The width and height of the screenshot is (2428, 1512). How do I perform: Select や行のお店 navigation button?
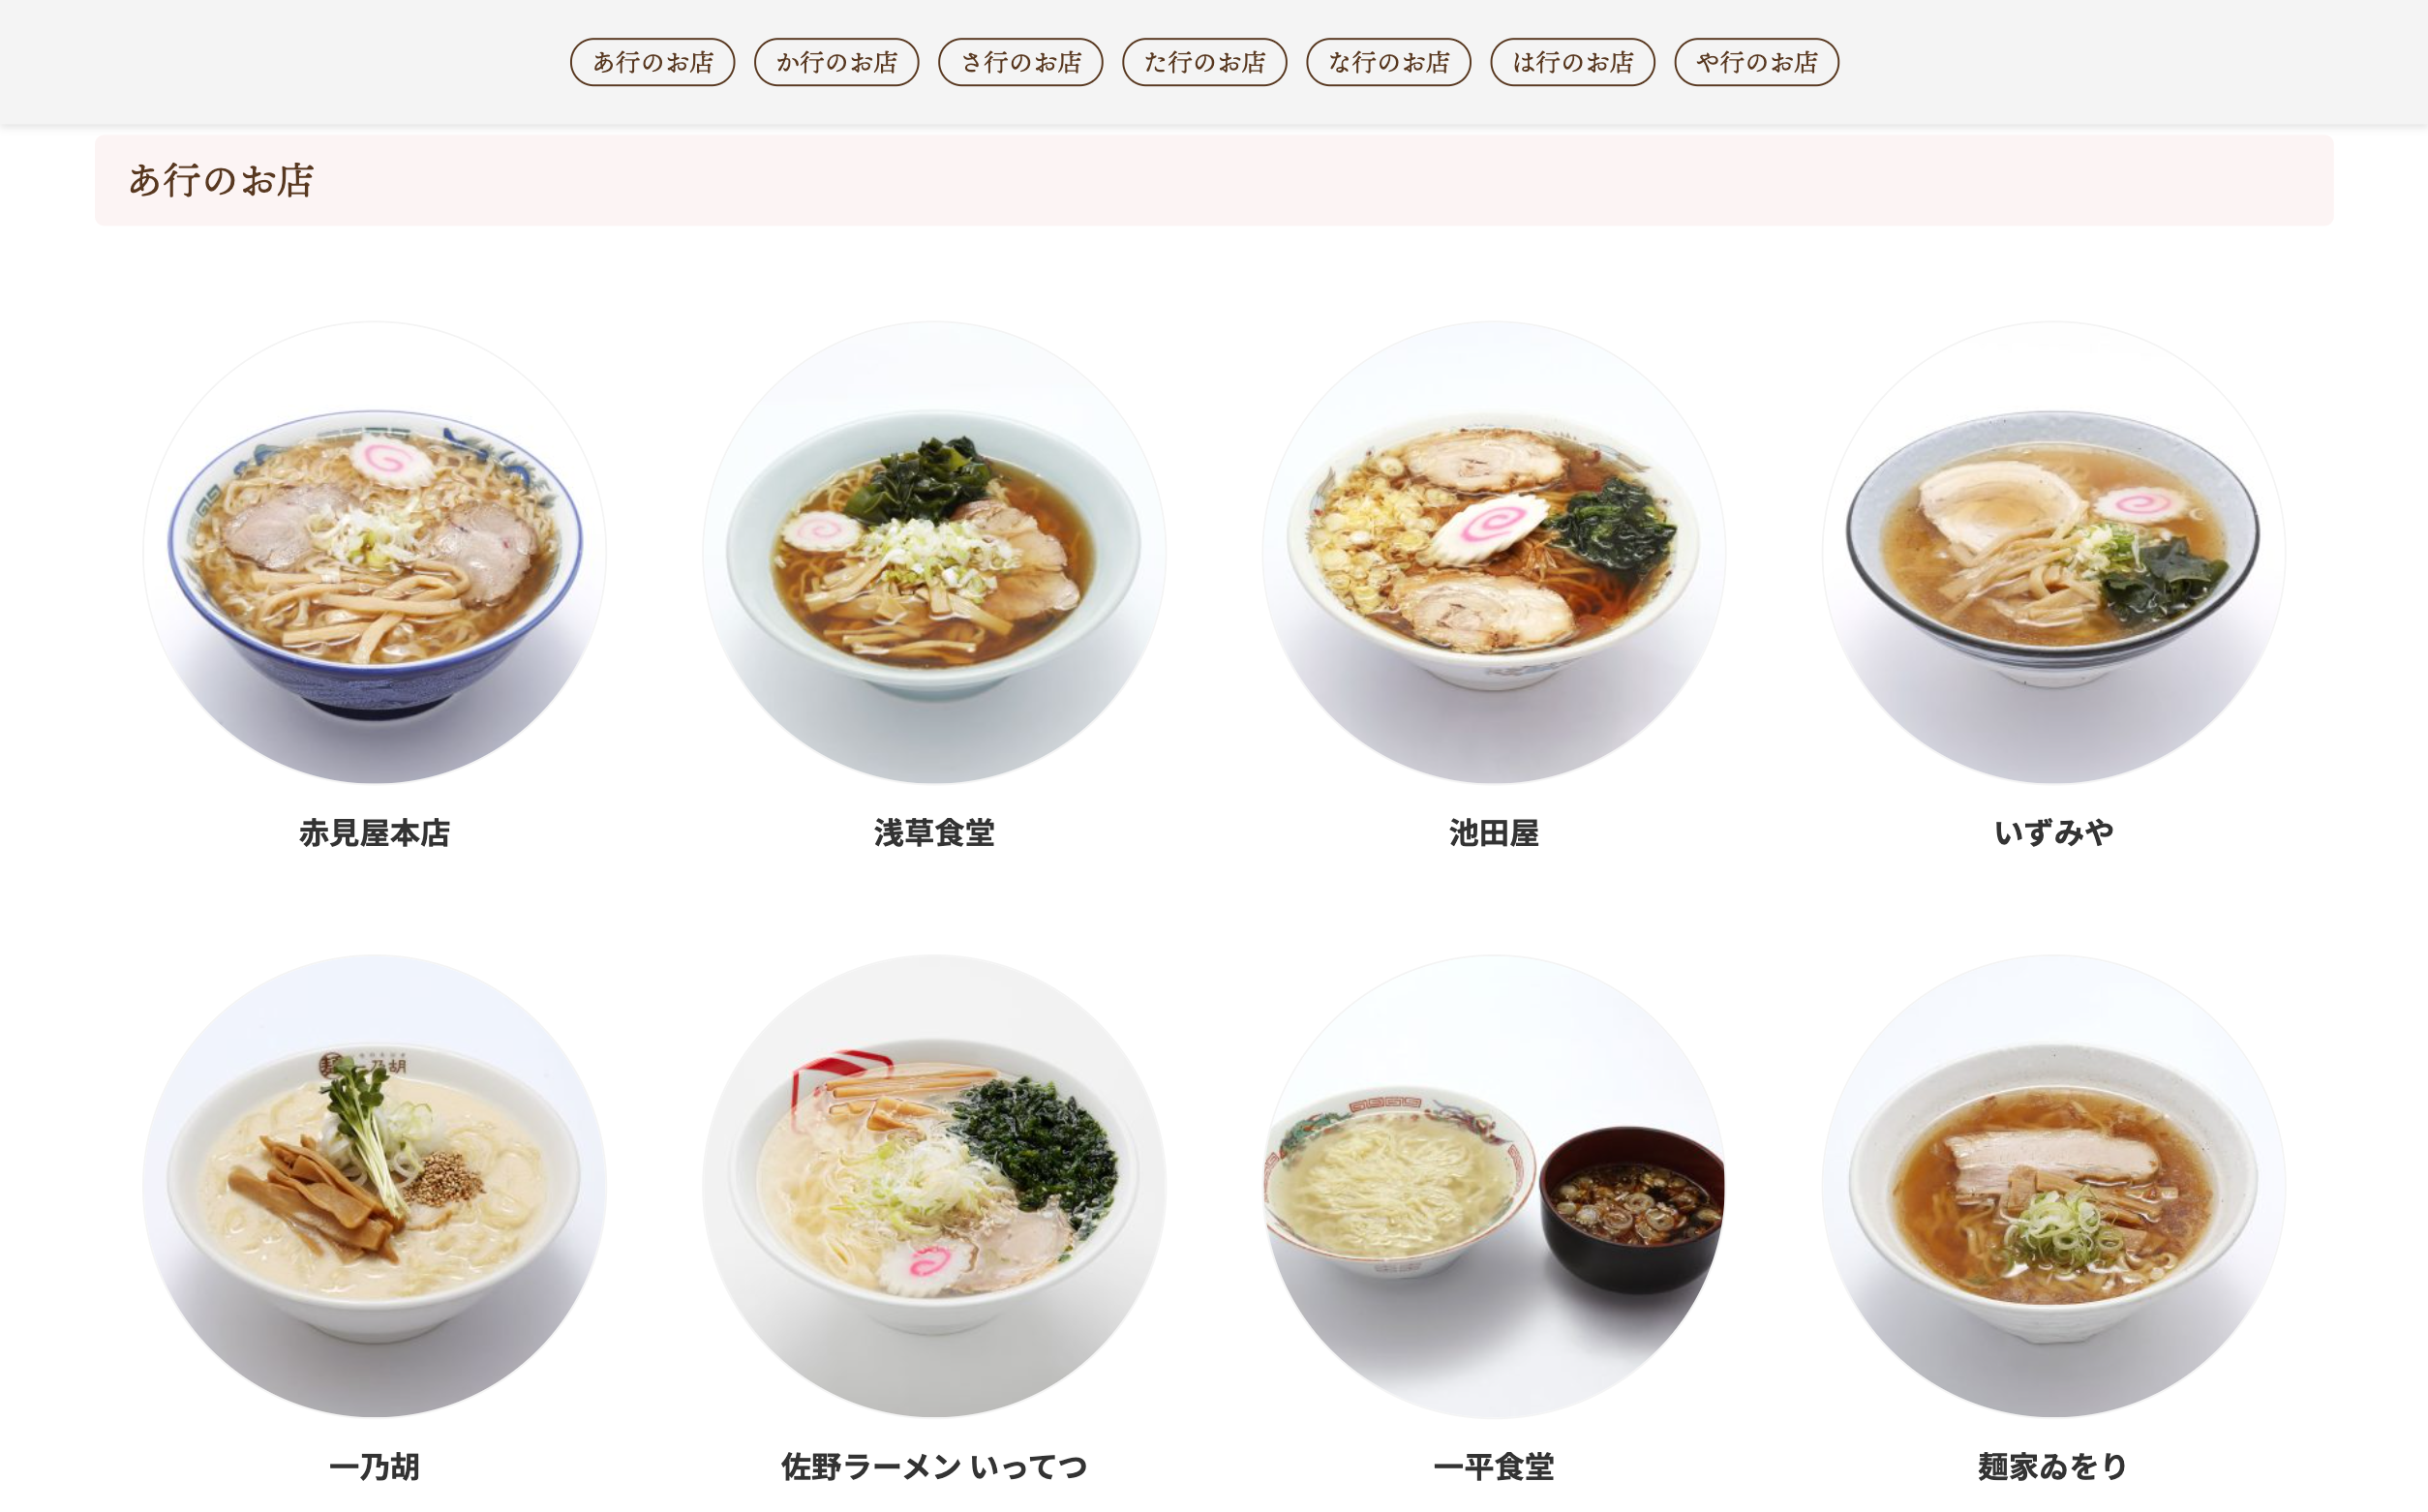click(1756, 62)
